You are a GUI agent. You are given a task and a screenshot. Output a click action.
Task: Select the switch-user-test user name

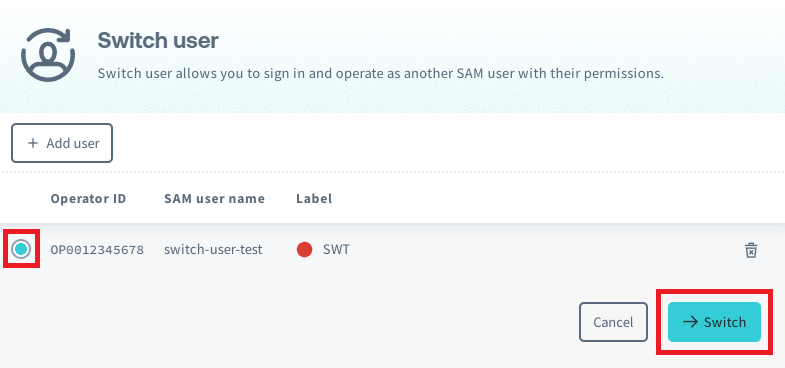[213, 249]
